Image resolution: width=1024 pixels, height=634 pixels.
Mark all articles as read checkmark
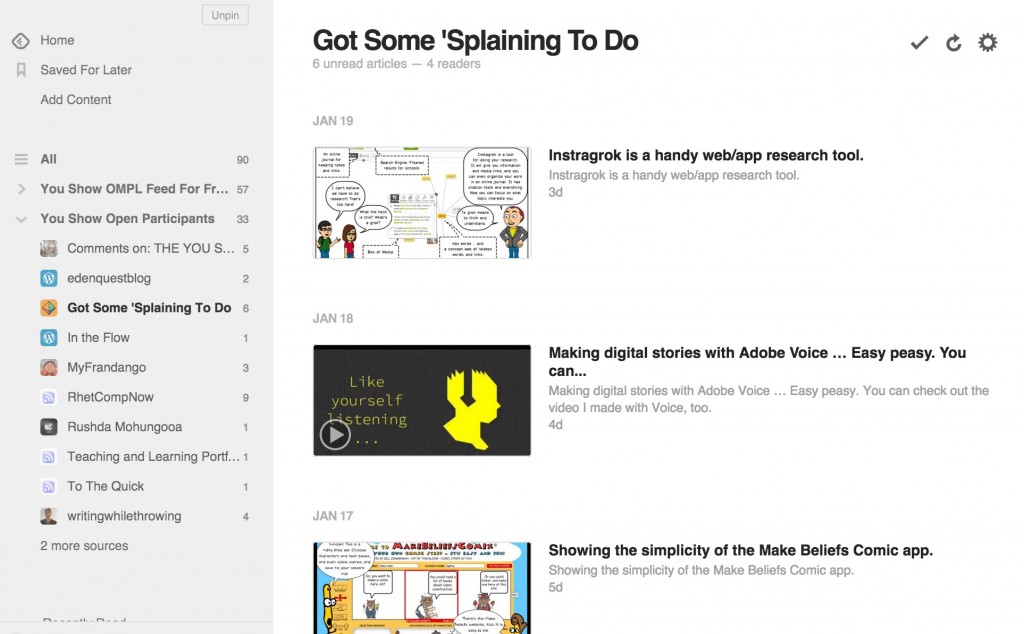(x=920, y=43)
